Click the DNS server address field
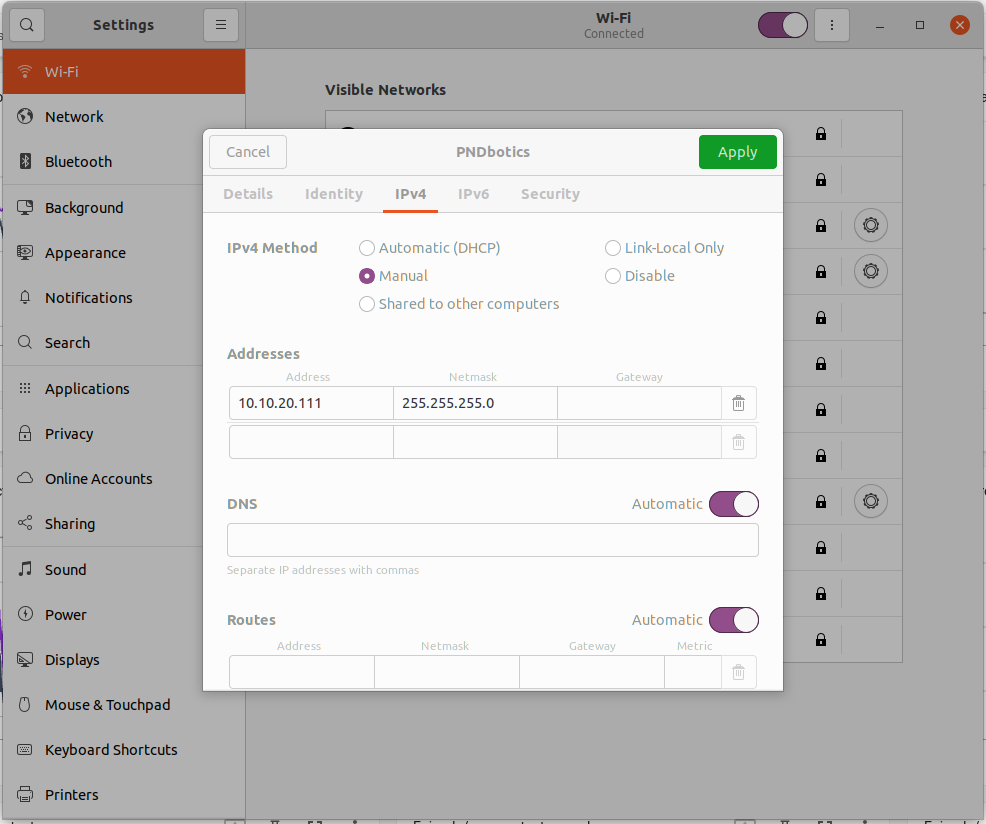The height and width of the screenshot is (824, 986). click(492, 539)
